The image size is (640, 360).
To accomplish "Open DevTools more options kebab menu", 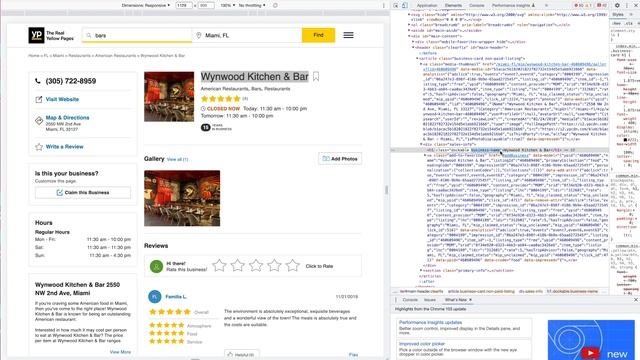I will pyautogui.click(x=627, y=5).
